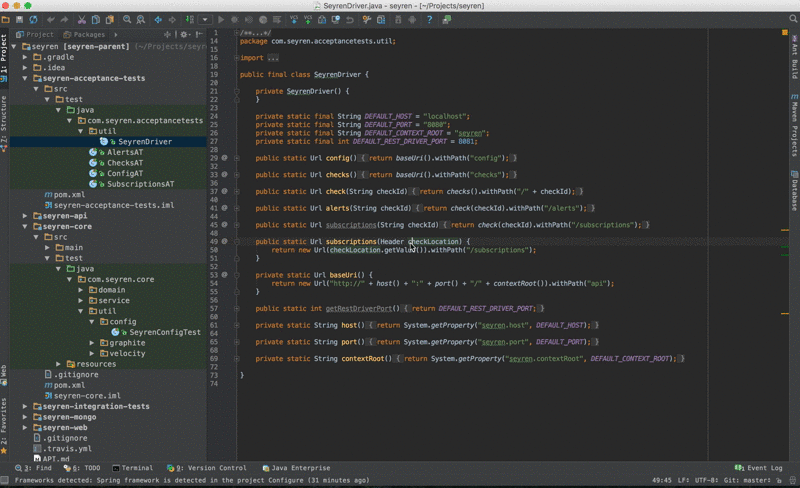The height and width of the screenshot is (488, 800).
Task: Copy selection using the toolbar copy icon
Action: 95,19
